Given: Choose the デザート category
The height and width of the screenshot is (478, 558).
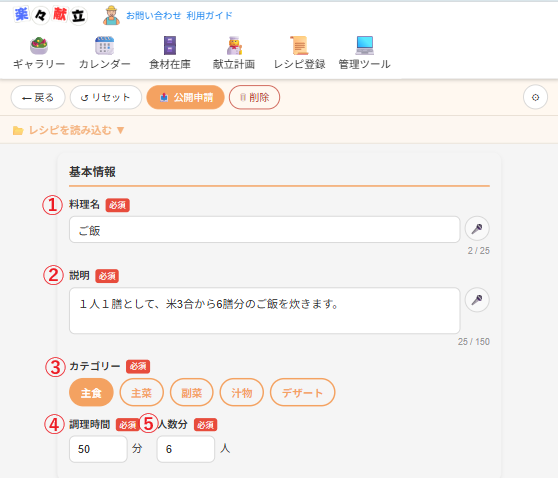Looking at the screenshot, I should click(x=302, y=393).
